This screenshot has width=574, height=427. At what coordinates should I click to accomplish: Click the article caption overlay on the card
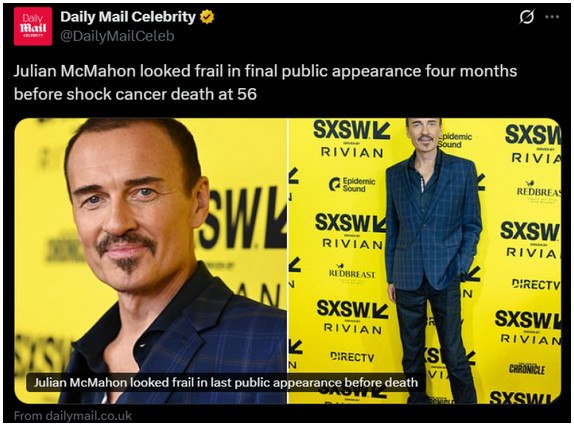[226, 382]
